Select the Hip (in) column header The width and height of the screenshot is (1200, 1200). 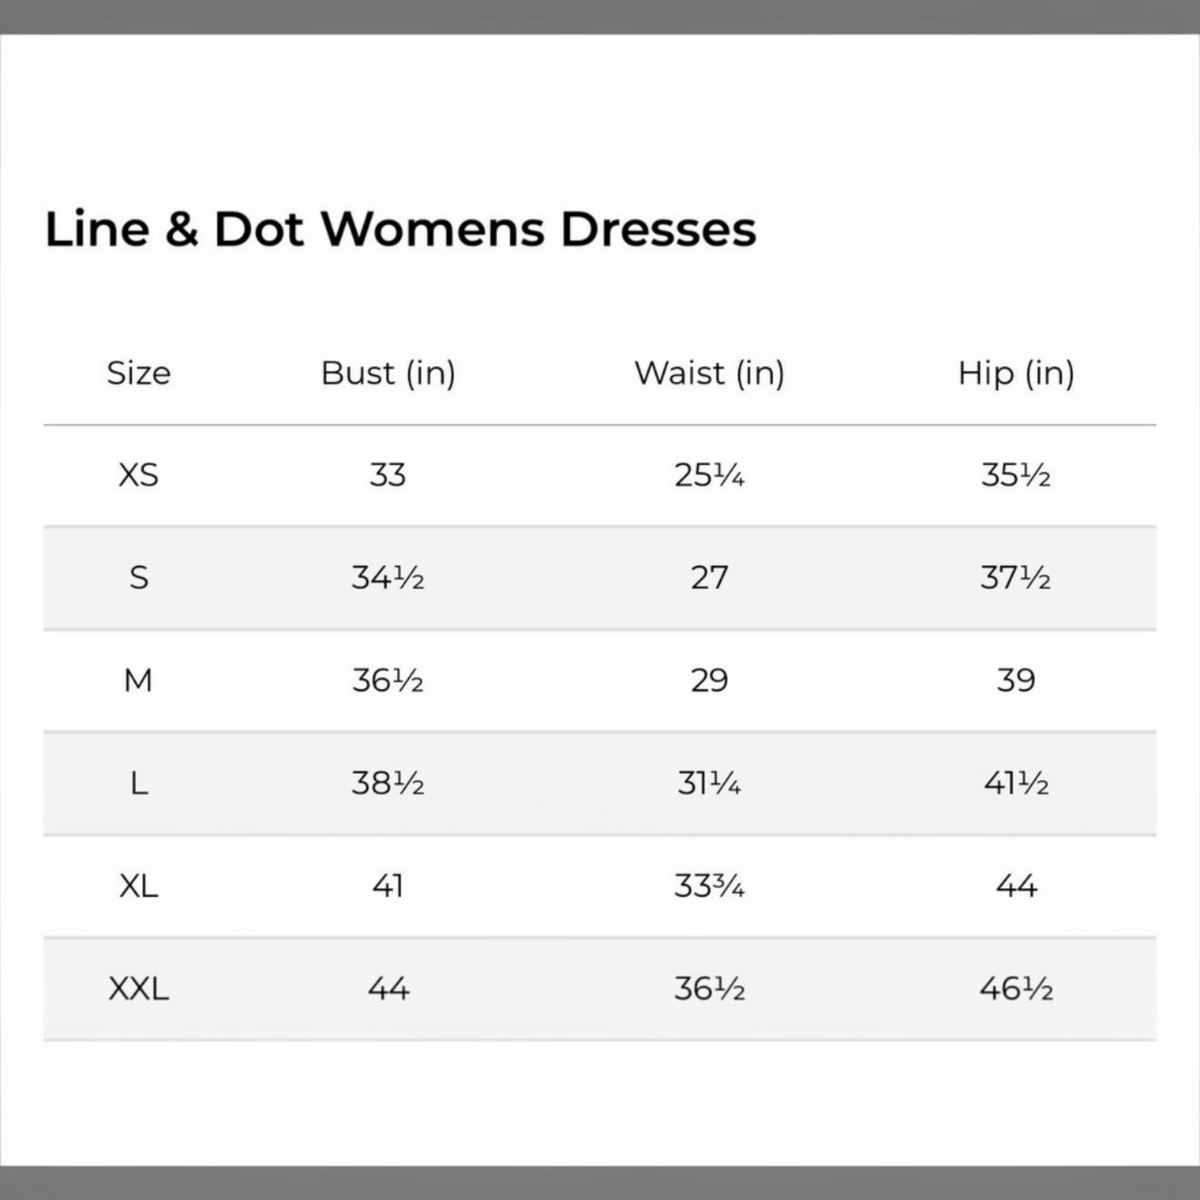(x=1016, y=374)
